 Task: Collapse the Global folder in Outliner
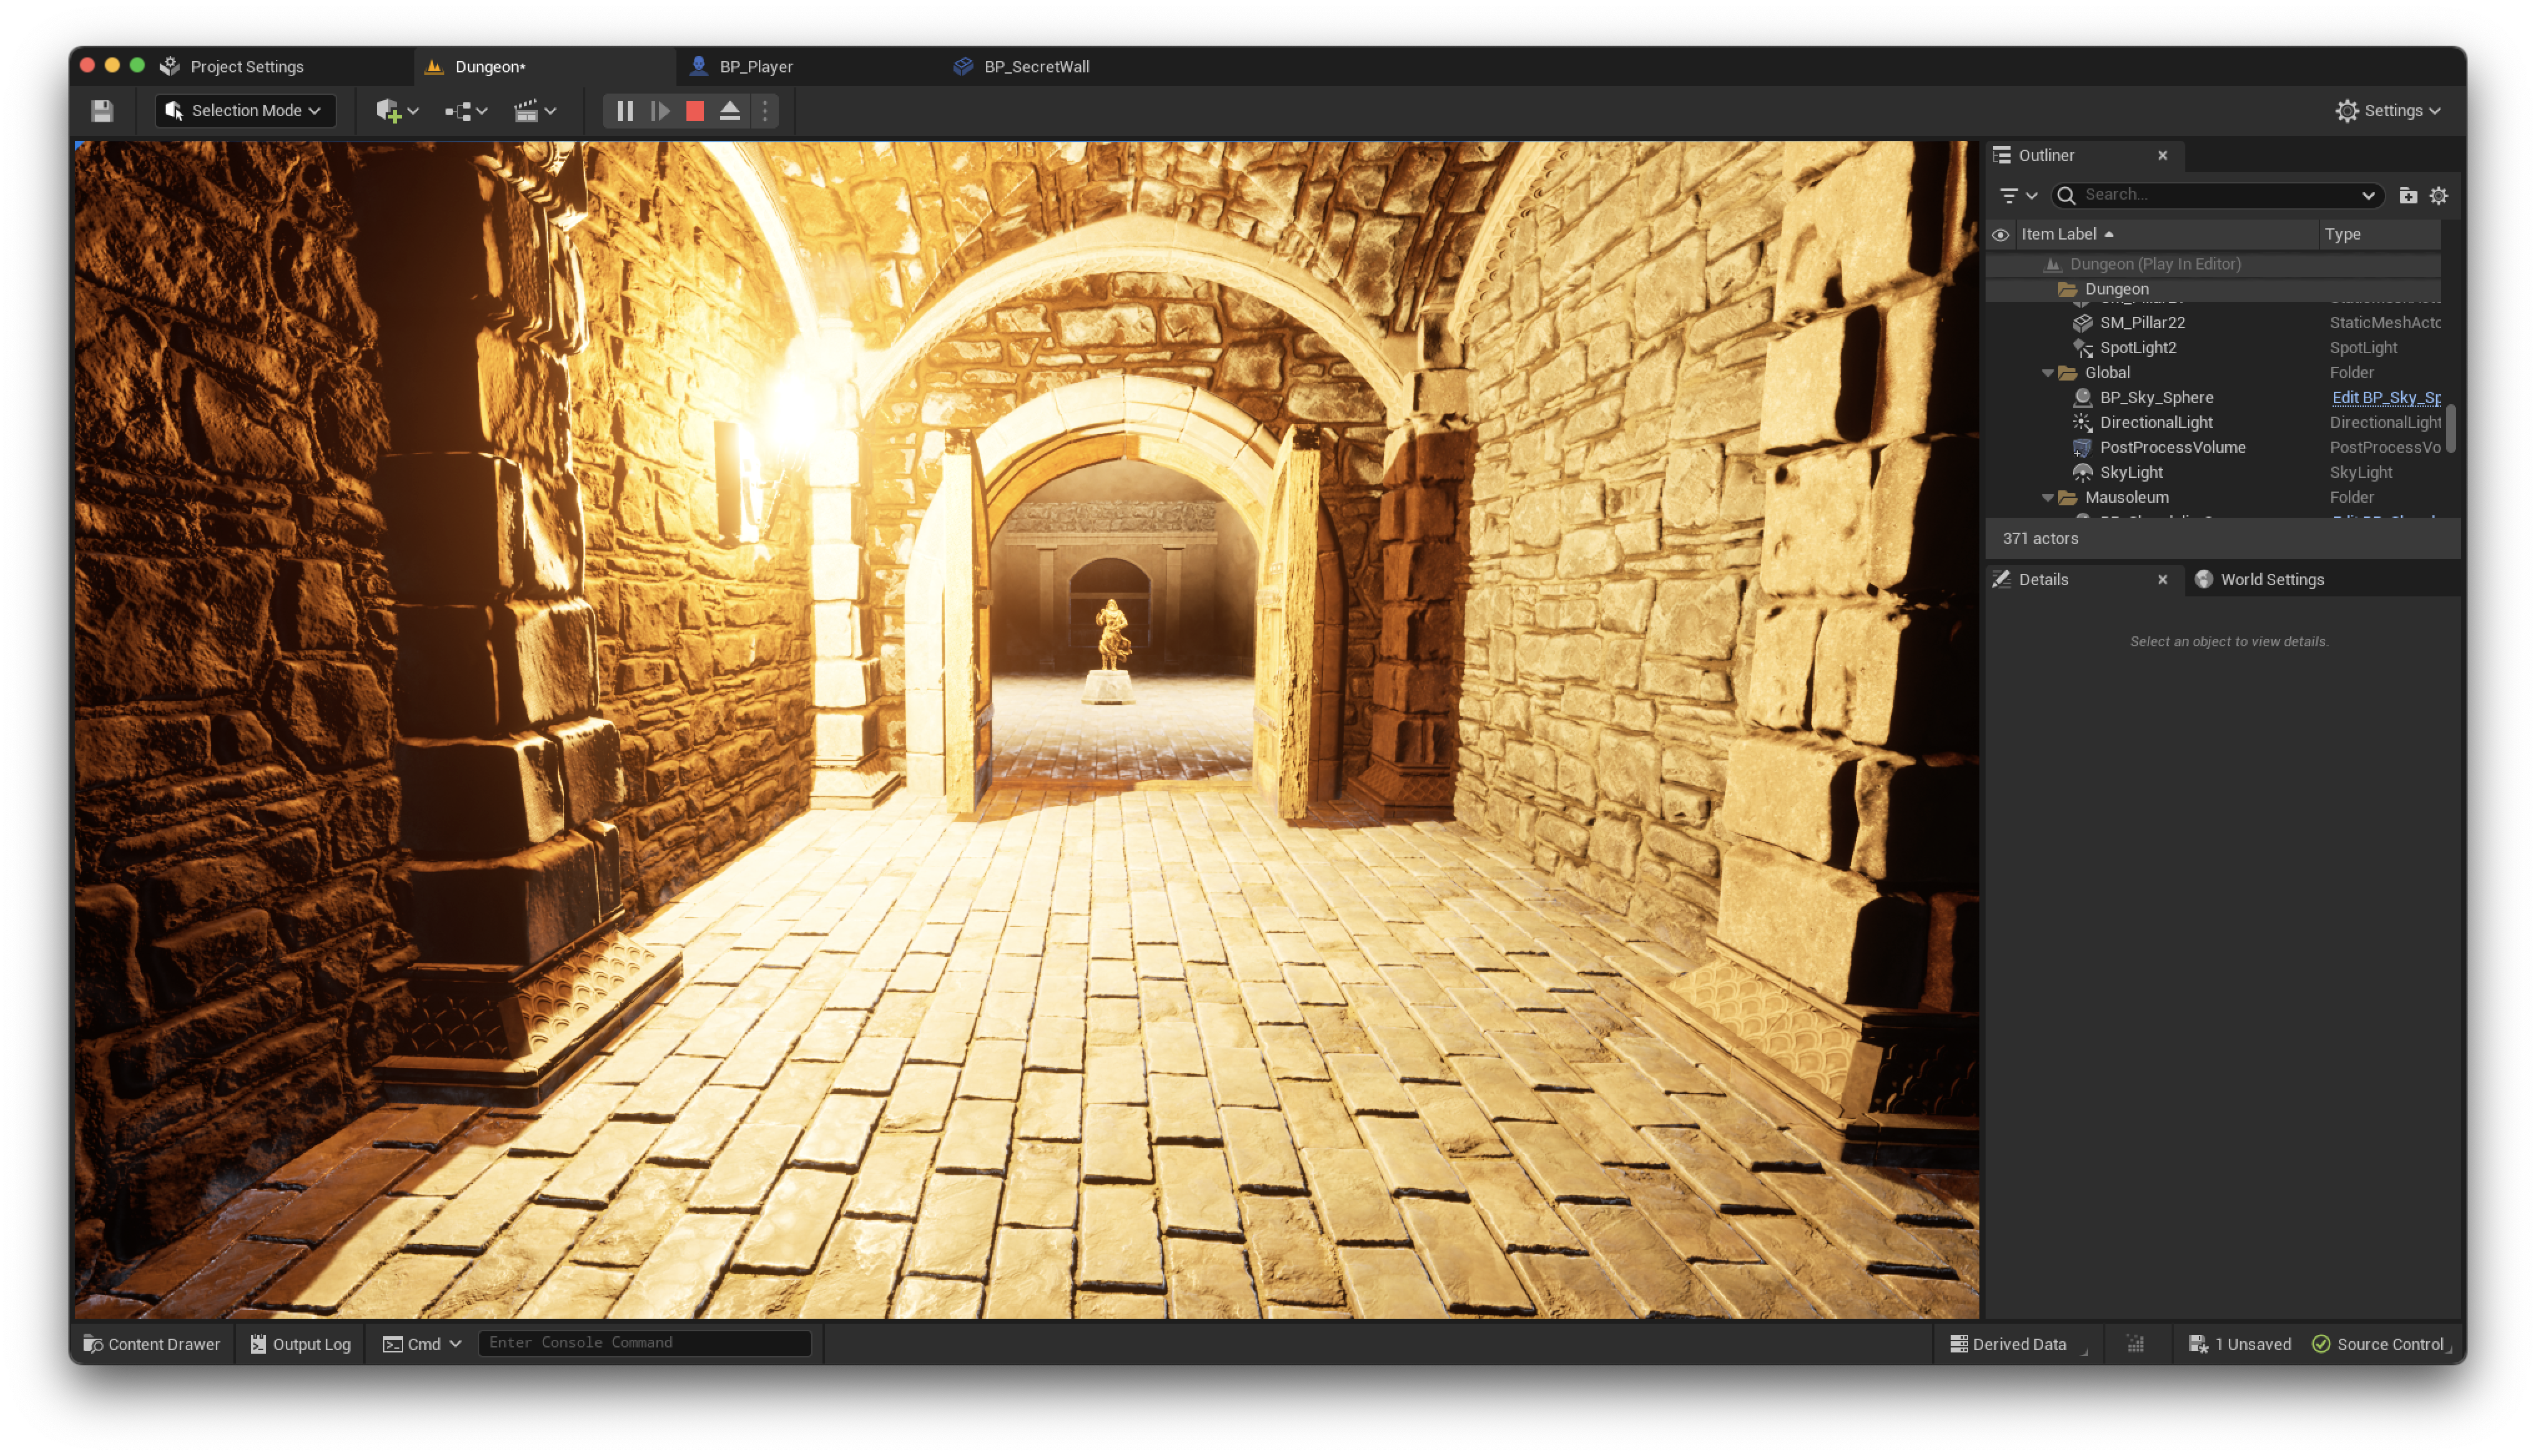click(x=2047, y=373)
